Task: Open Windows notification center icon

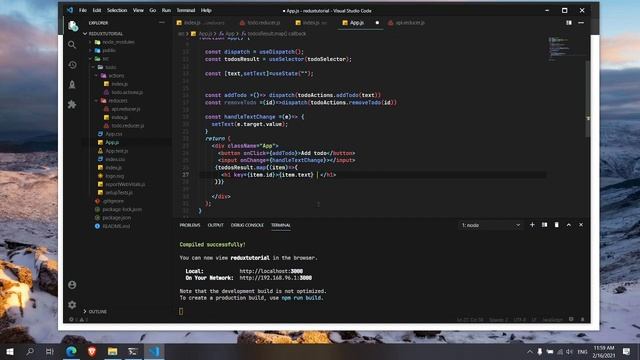Action: coord(627,351)
